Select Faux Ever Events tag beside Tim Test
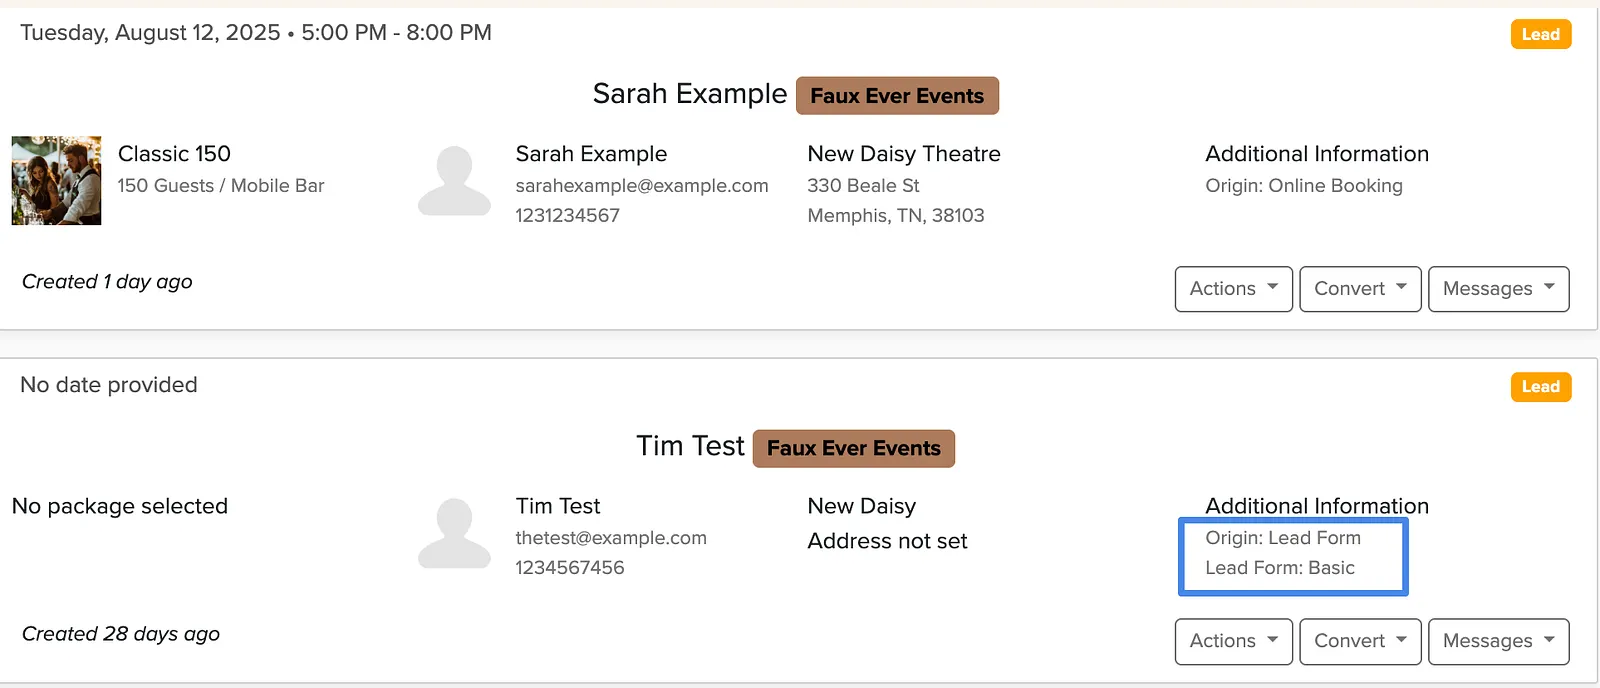1600x688 pixels. click(x=854, y=448)
